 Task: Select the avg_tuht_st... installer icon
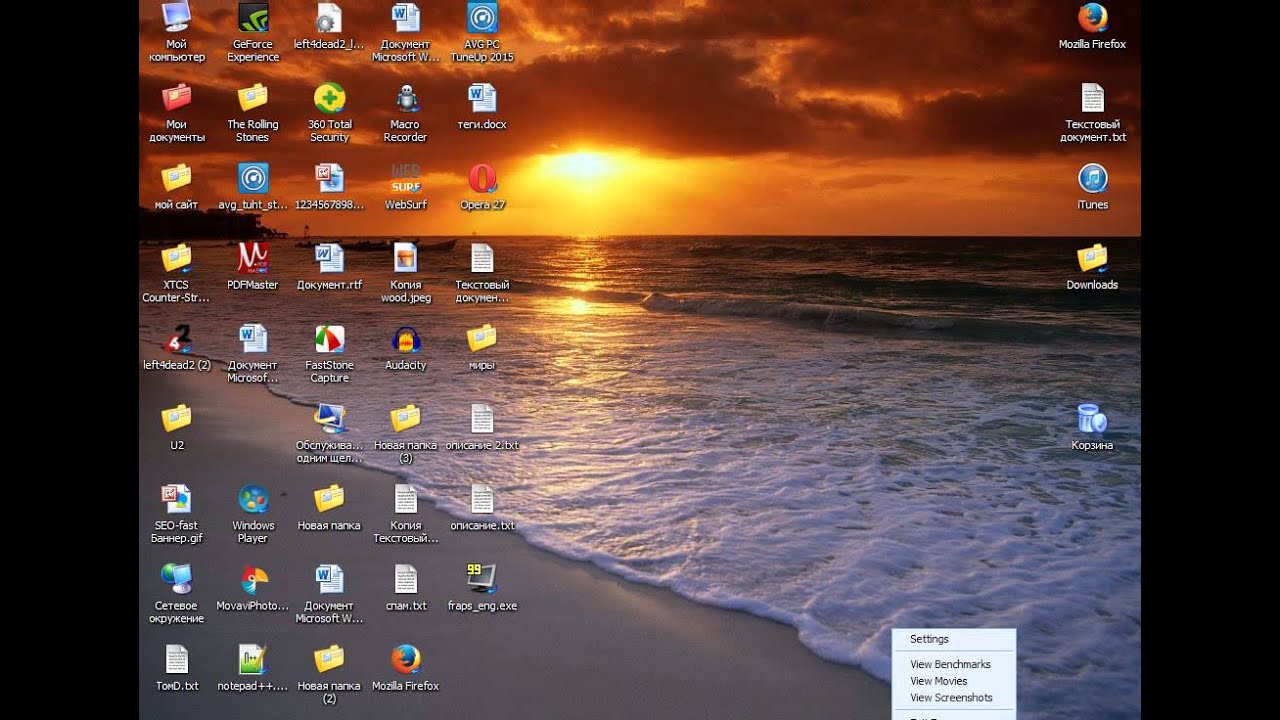[253, 187]
